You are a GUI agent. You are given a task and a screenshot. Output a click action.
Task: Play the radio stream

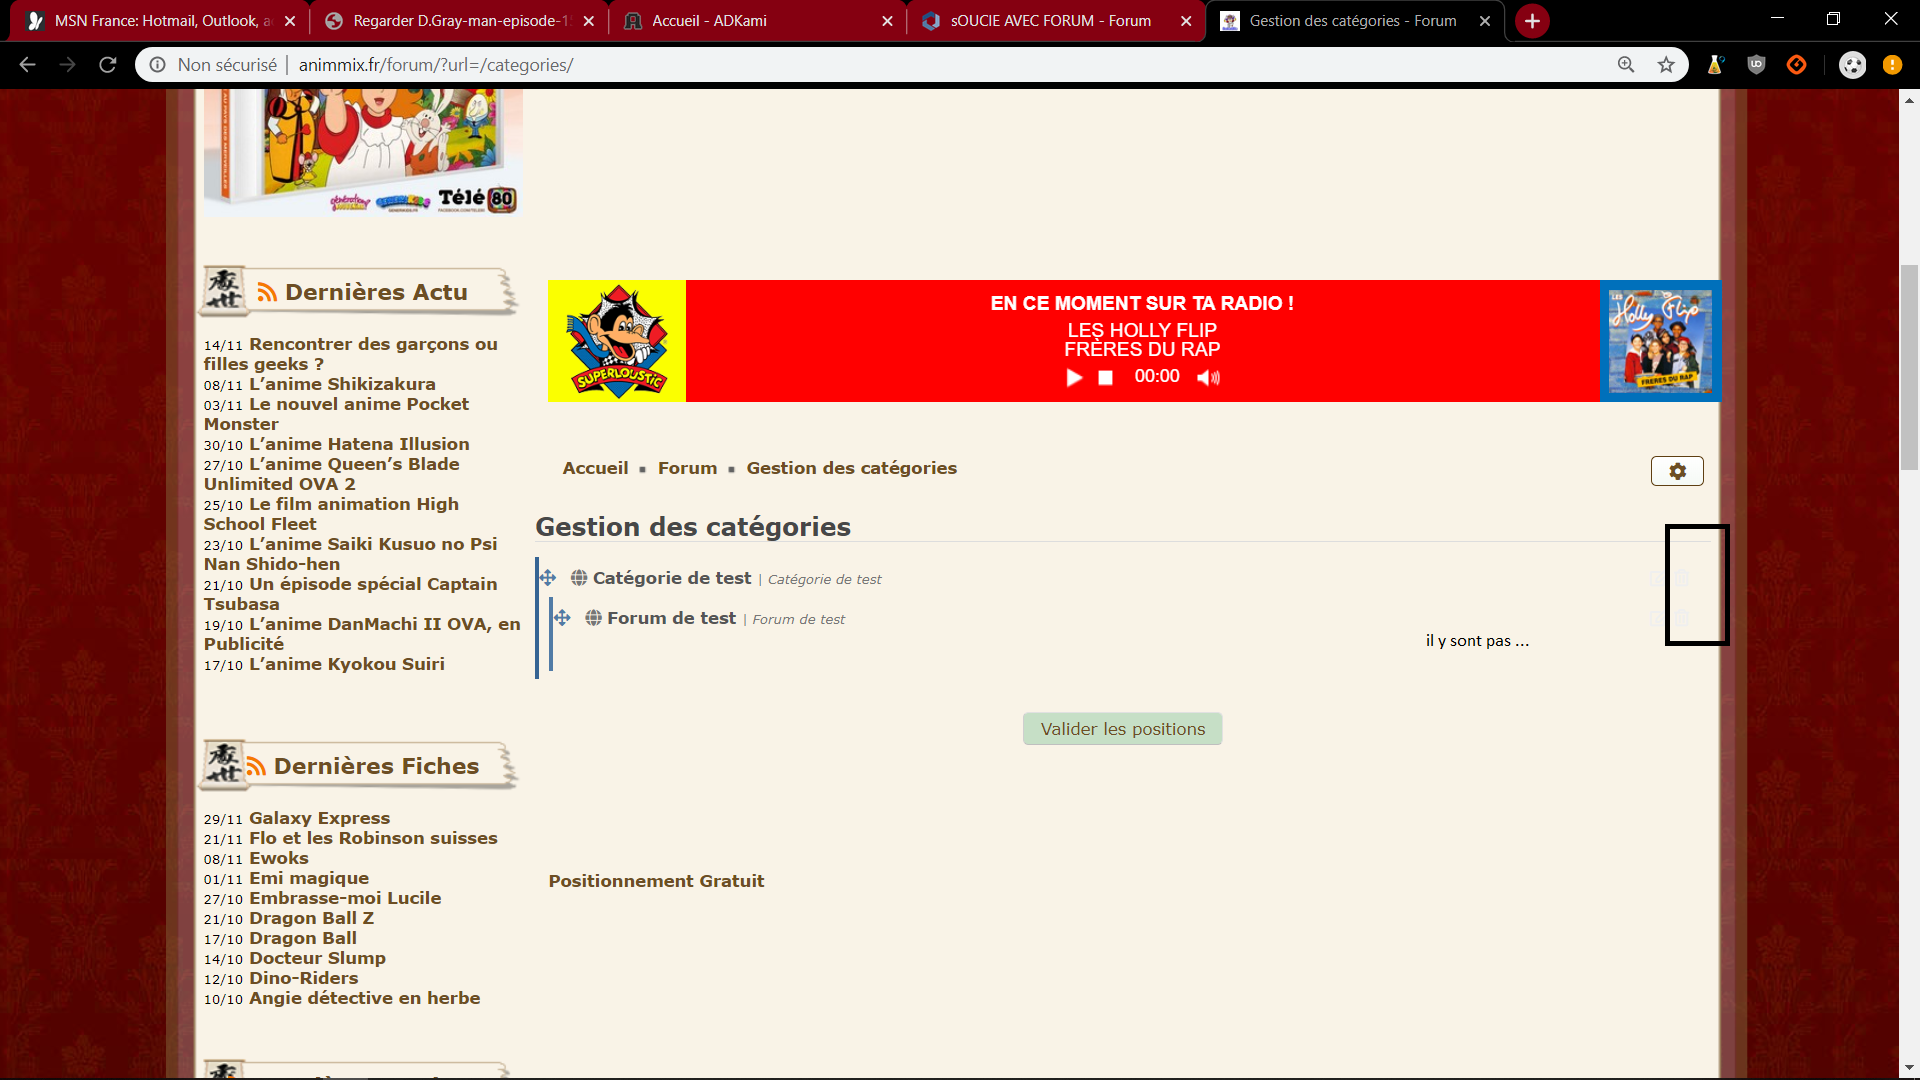click(x=1074, y=378)
